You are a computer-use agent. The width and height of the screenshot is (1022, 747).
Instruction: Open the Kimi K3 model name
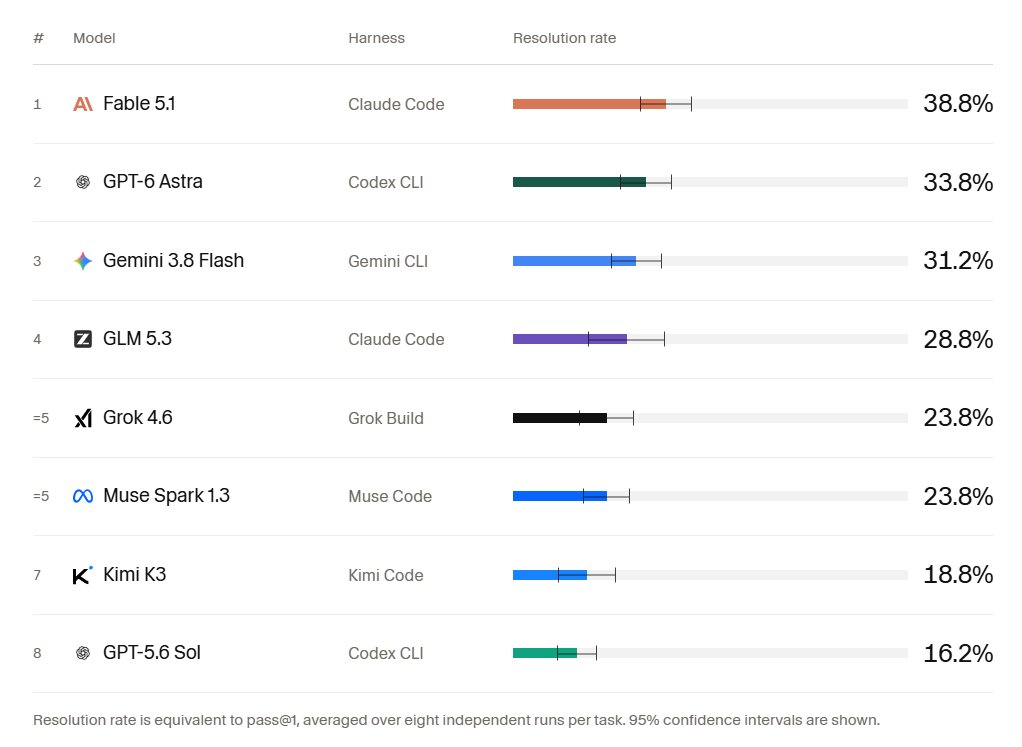pos(134,574)
